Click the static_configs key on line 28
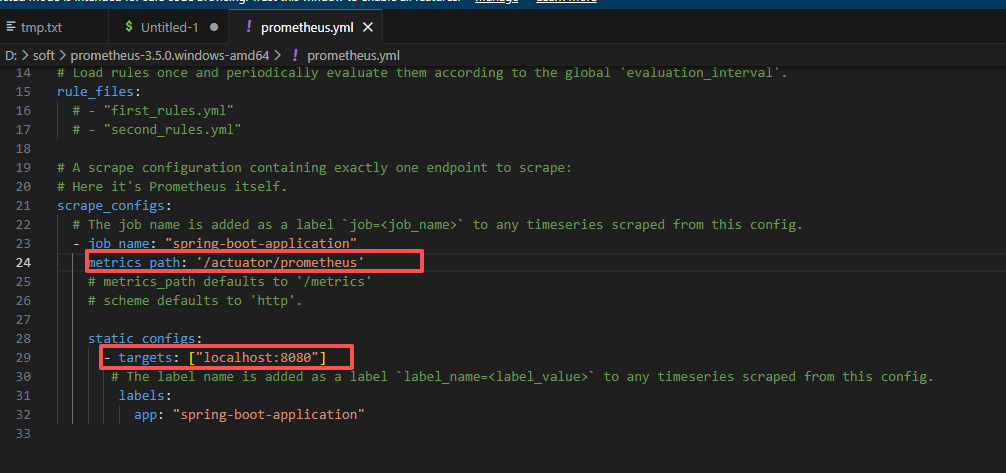 coord(142,339)
